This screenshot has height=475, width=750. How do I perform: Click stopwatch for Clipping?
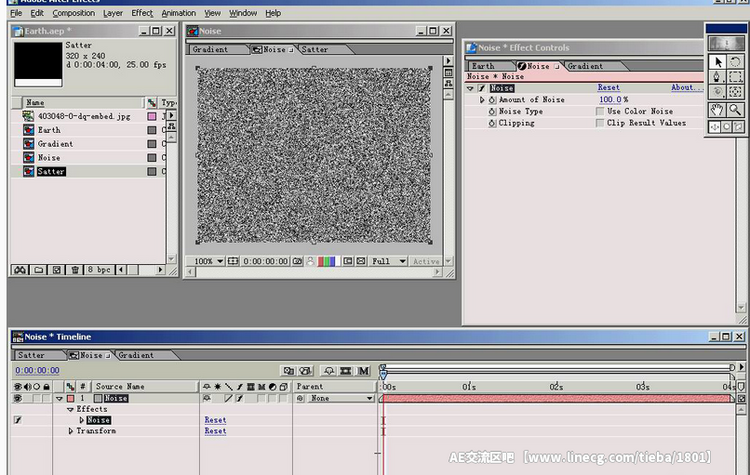492,123
